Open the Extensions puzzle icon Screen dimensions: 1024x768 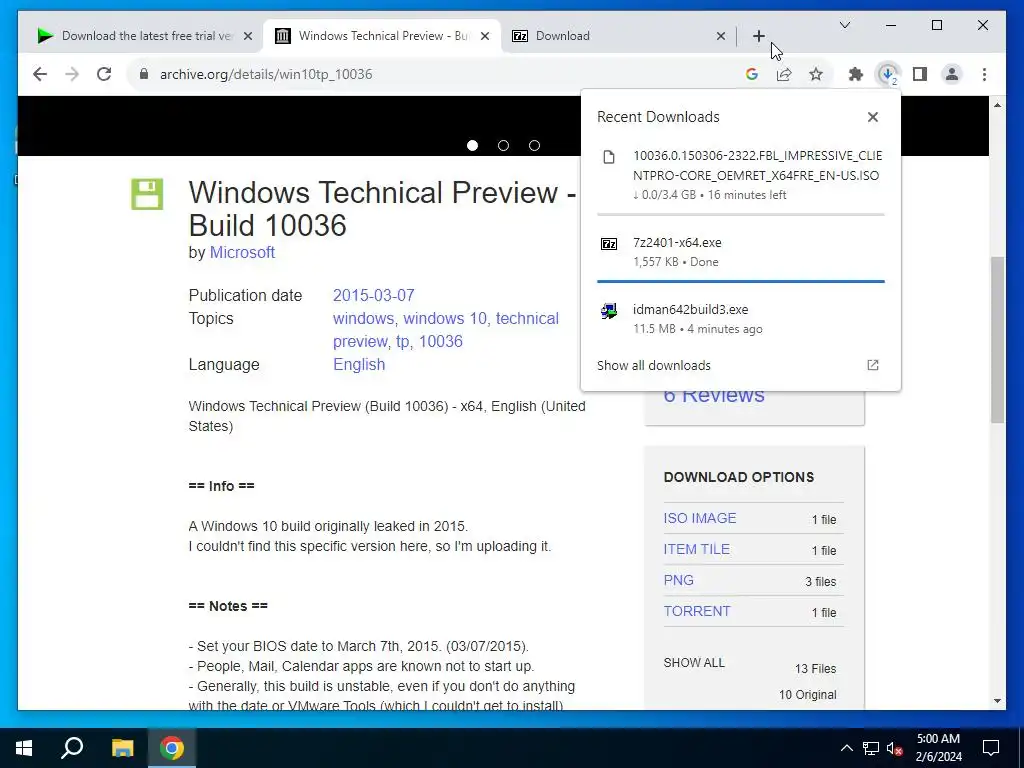point(856,74)
